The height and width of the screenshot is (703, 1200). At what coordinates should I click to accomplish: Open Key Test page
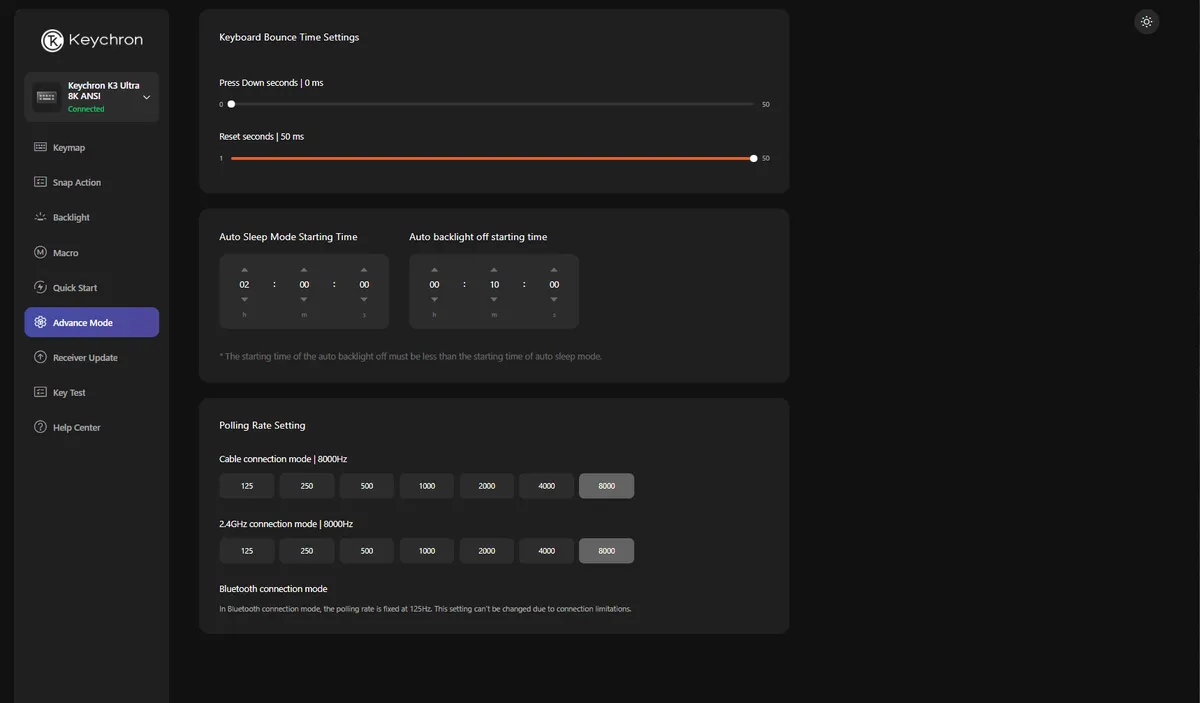[91, 392]
